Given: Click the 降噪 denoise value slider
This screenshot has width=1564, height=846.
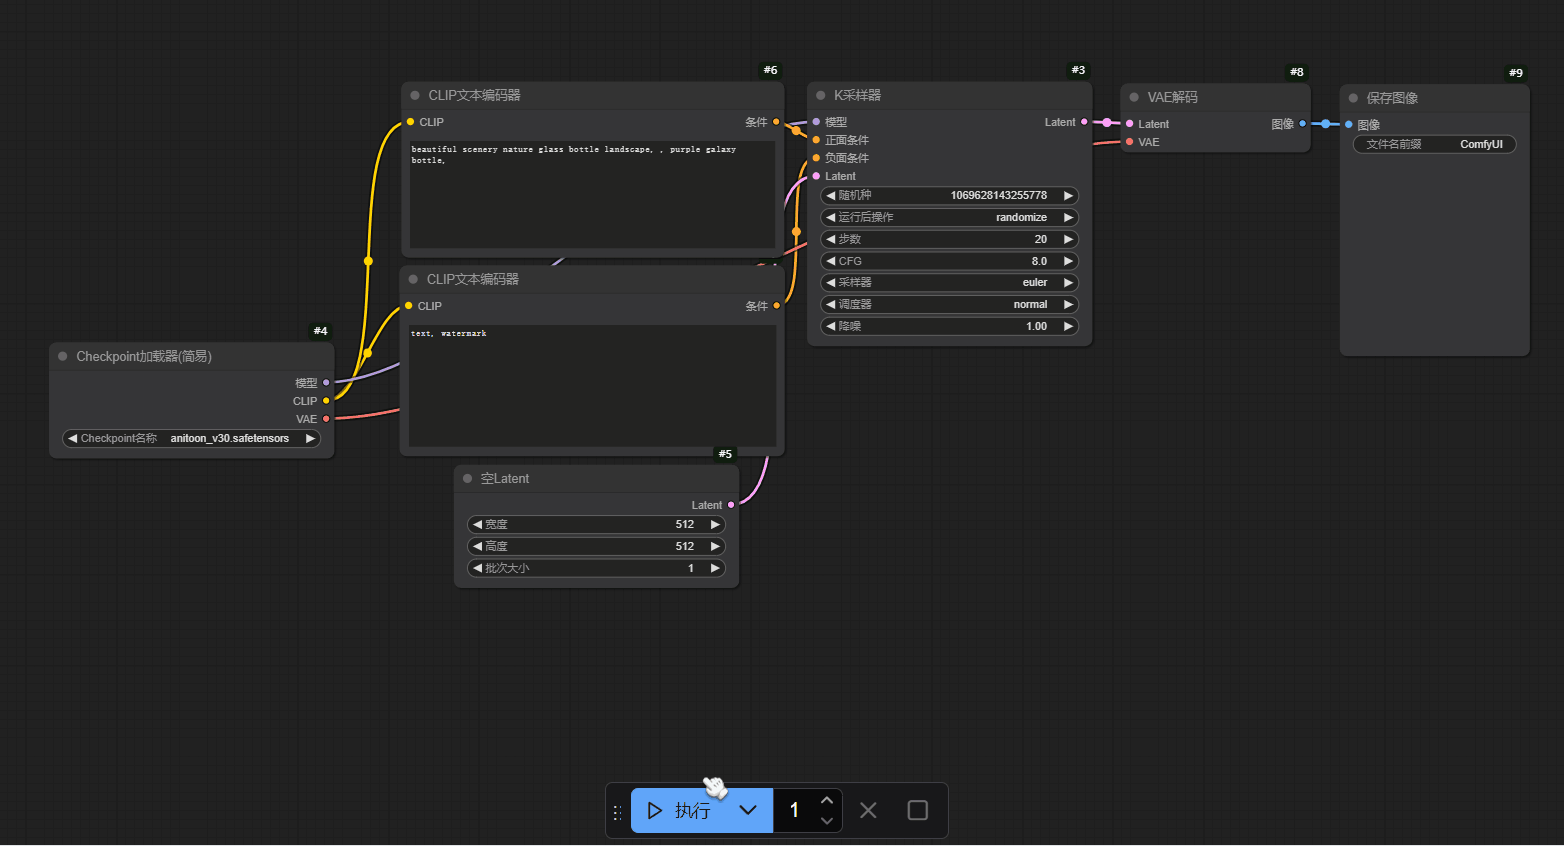Looking at the screenshot, I should point(948,326).
